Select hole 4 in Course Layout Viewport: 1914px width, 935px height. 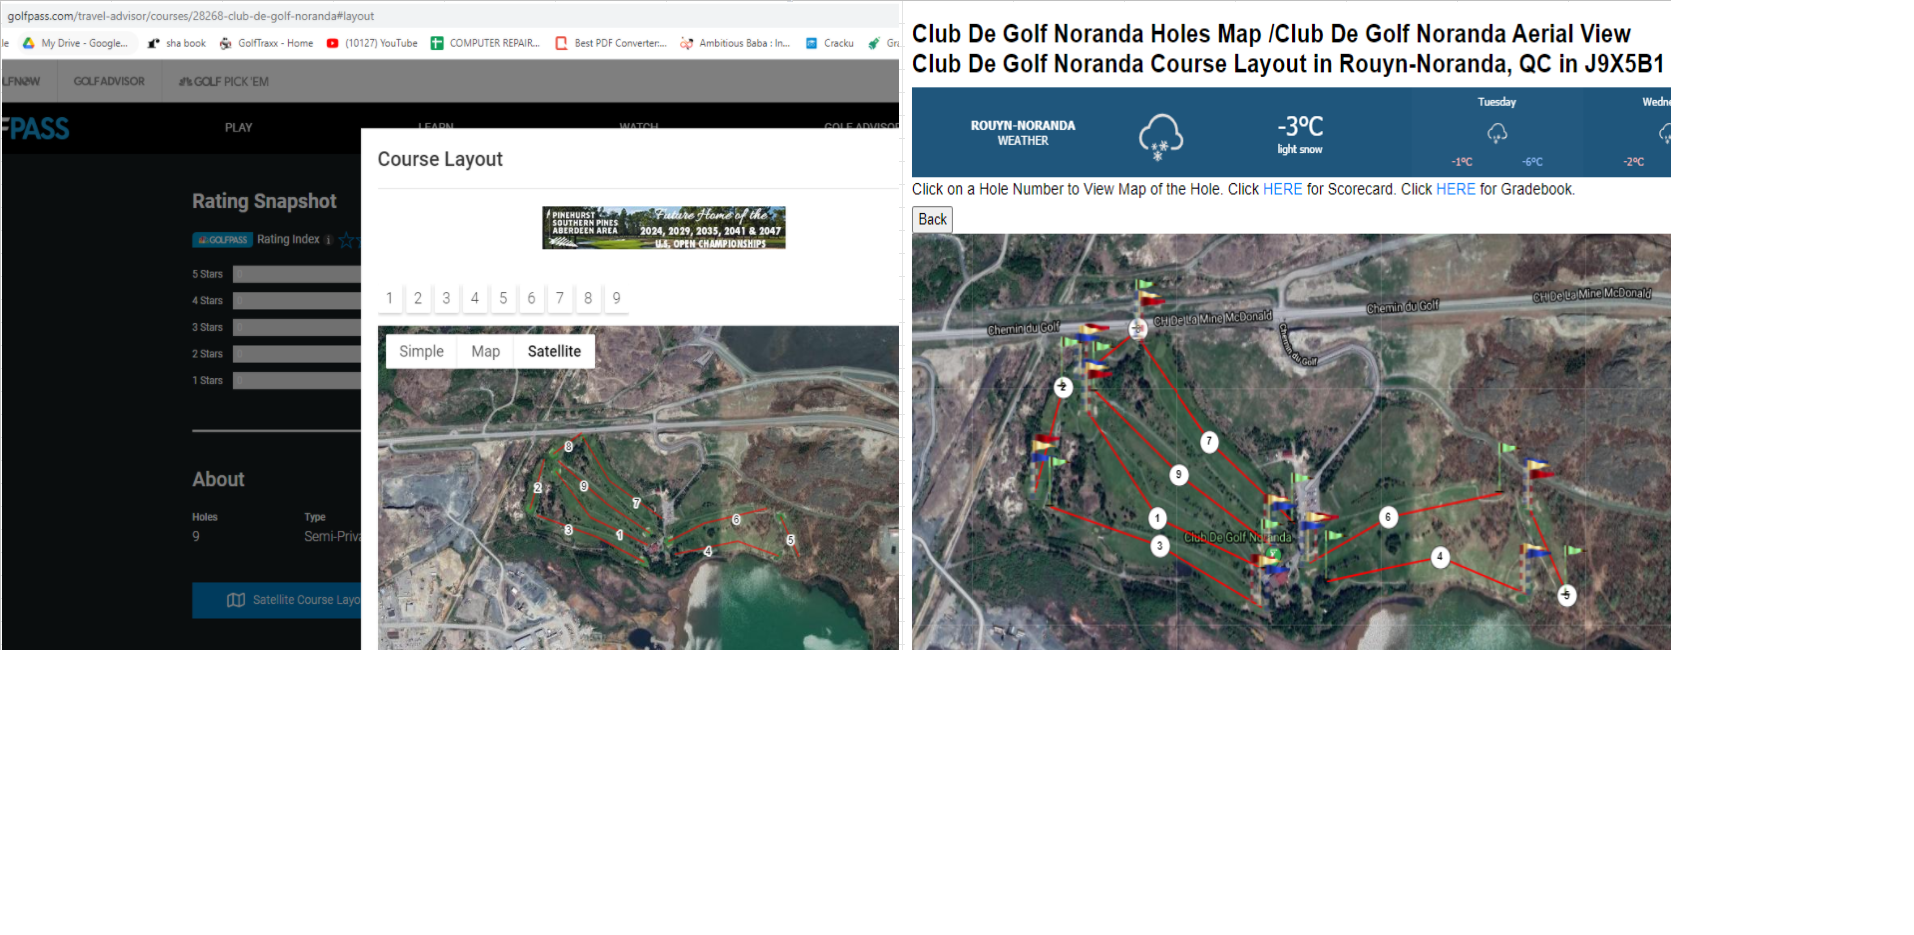475,298
